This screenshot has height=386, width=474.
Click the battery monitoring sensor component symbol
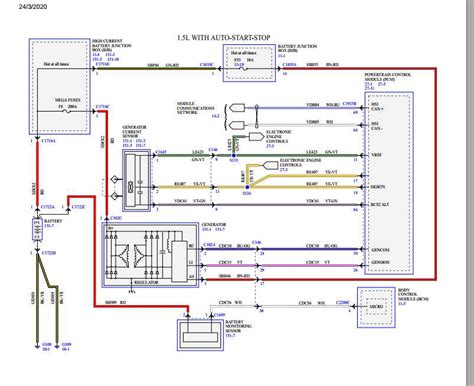tap(200, 335)
